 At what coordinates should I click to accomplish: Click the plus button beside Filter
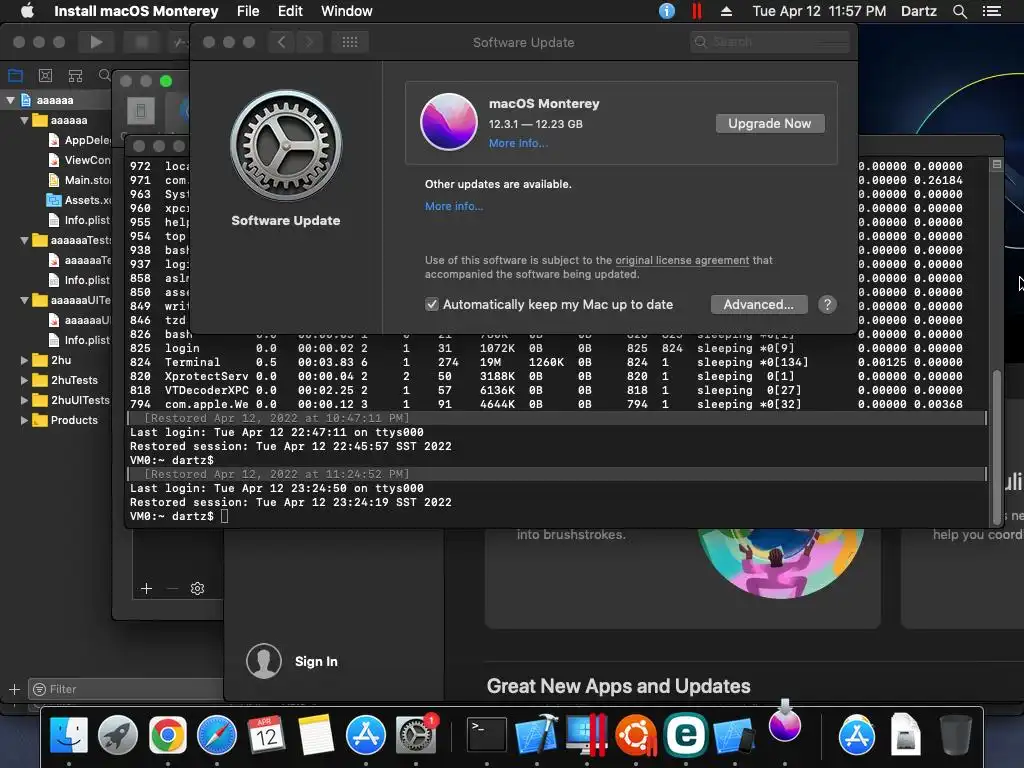(x=14, y=689)
